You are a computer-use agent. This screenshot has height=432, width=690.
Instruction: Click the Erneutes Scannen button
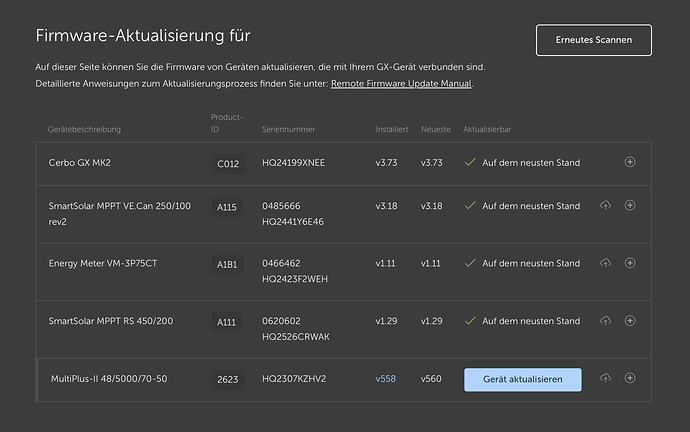(x=594, y=40)
